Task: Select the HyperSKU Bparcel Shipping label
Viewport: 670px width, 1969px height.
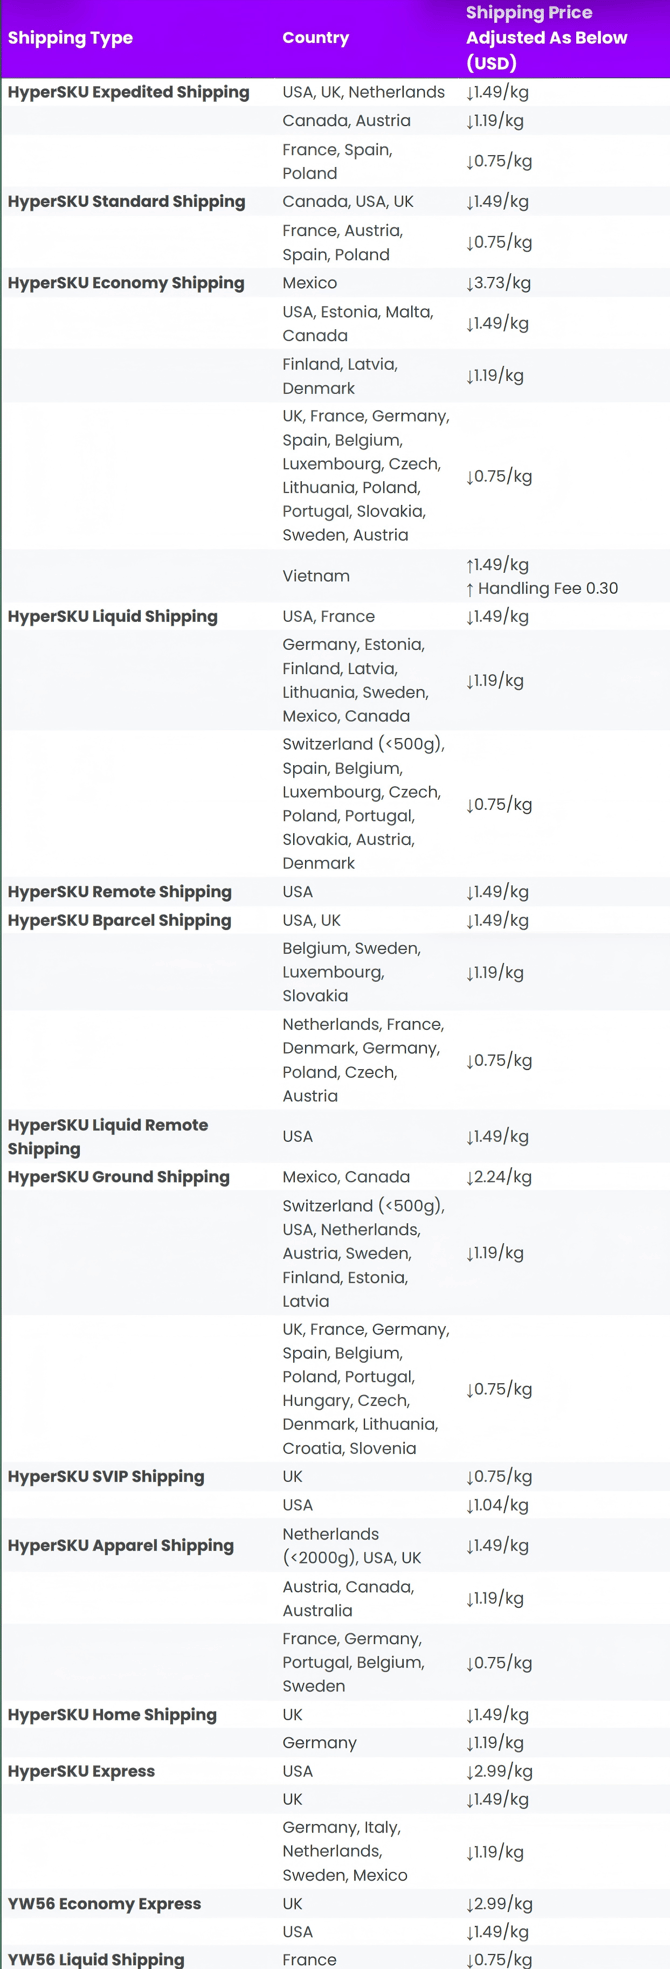Action: (x=119, y=920)
